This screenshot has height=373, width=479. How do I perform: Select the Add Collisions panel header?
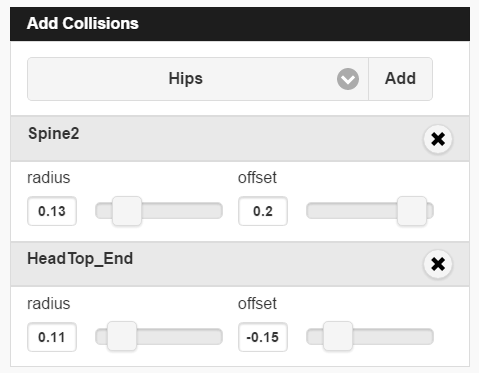240,24
